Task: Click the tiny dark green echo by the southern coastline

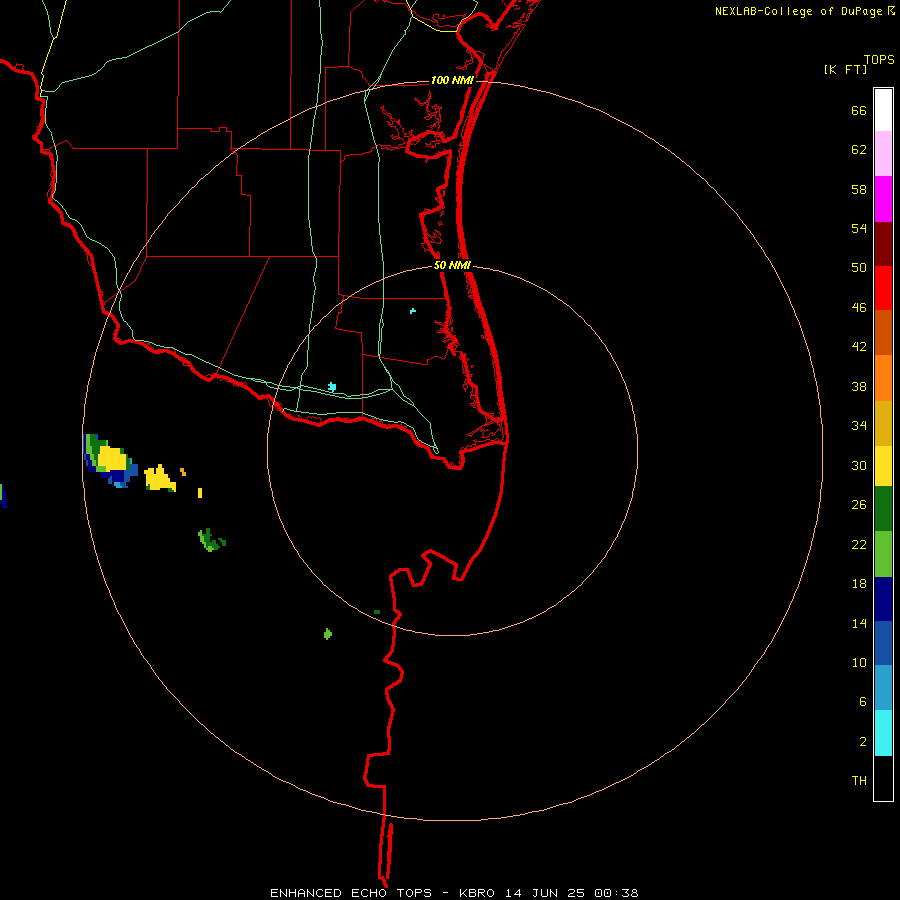Action: [377, 612]
